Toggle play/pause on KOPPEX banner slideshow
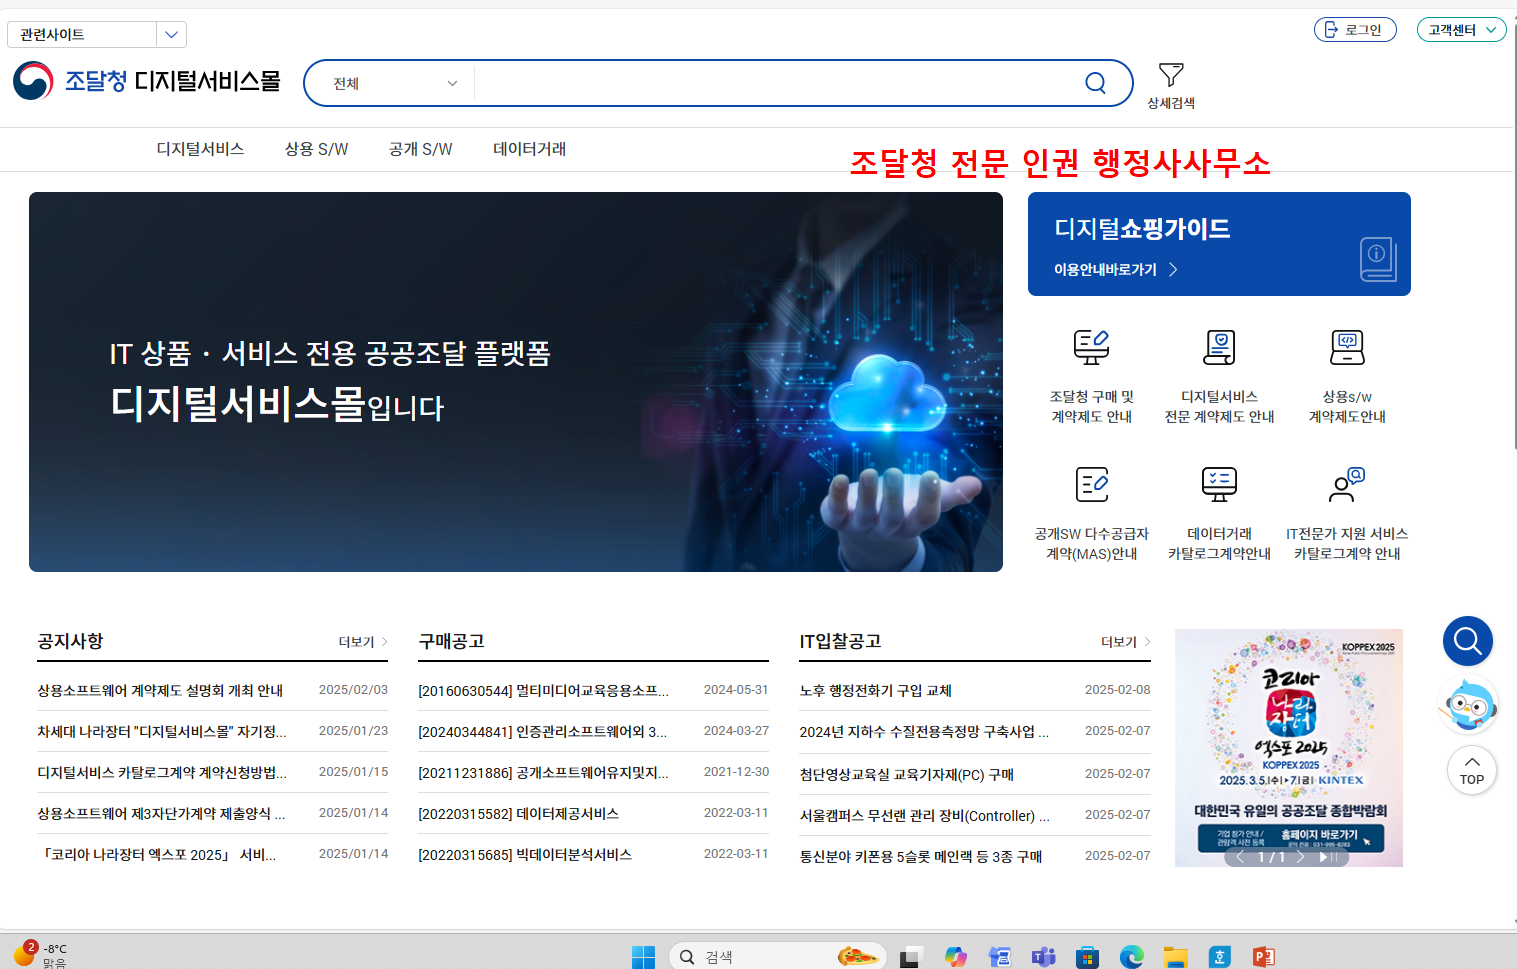The width and height of the screenshot is (1517, 969). (1328, 857)
